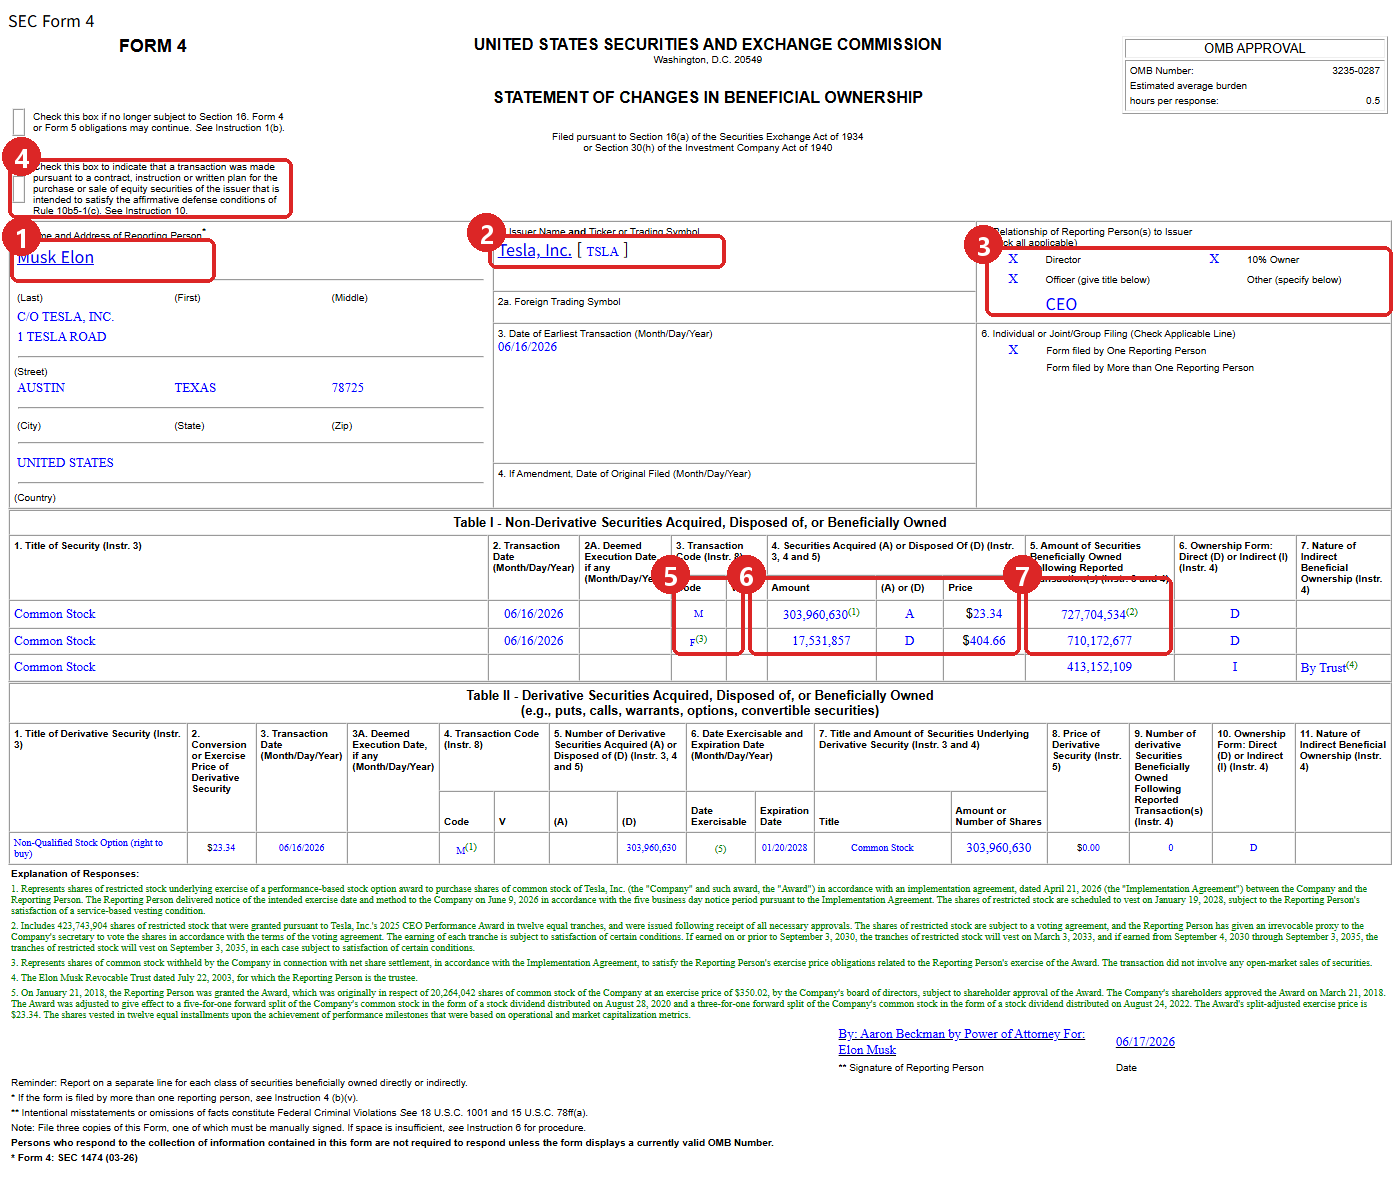Check the no longer subject to Section 16 box
This screenshot has width=1400, height=1187.
(19, 122)
